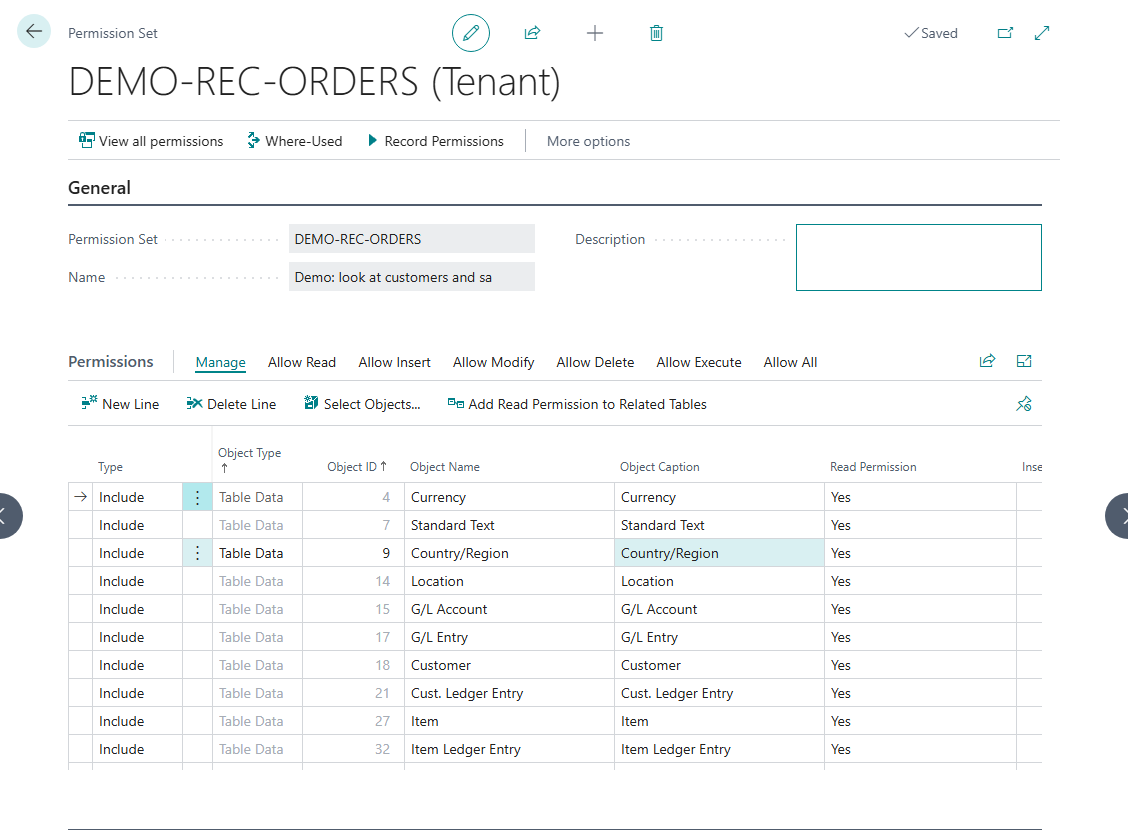
Task: Select the Country/Region caption cell
Action: pos(719,553)
